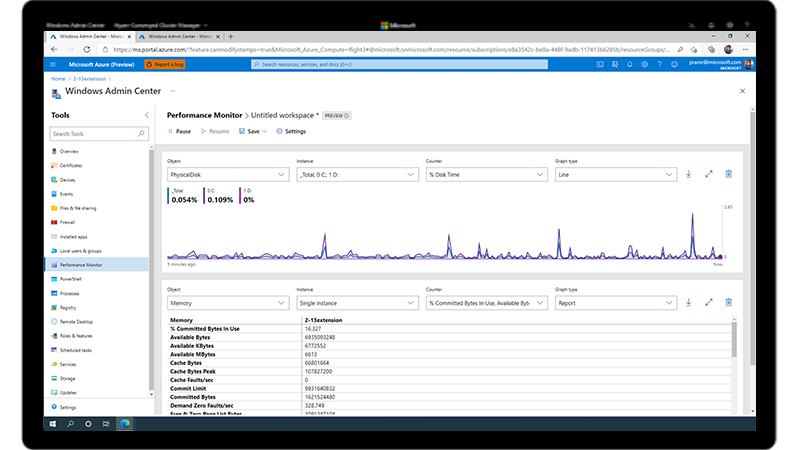Delete the PhysicalDisk graph with trash icon
800x450 pixels.
[x=728, y=174]
